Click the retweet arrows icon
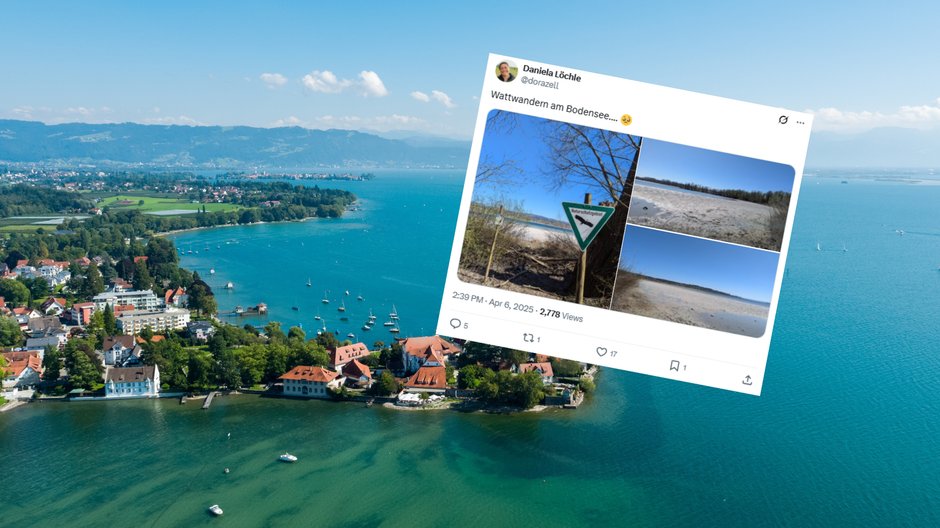The height and width of the screenshot is (528, 940). (528, 338)
